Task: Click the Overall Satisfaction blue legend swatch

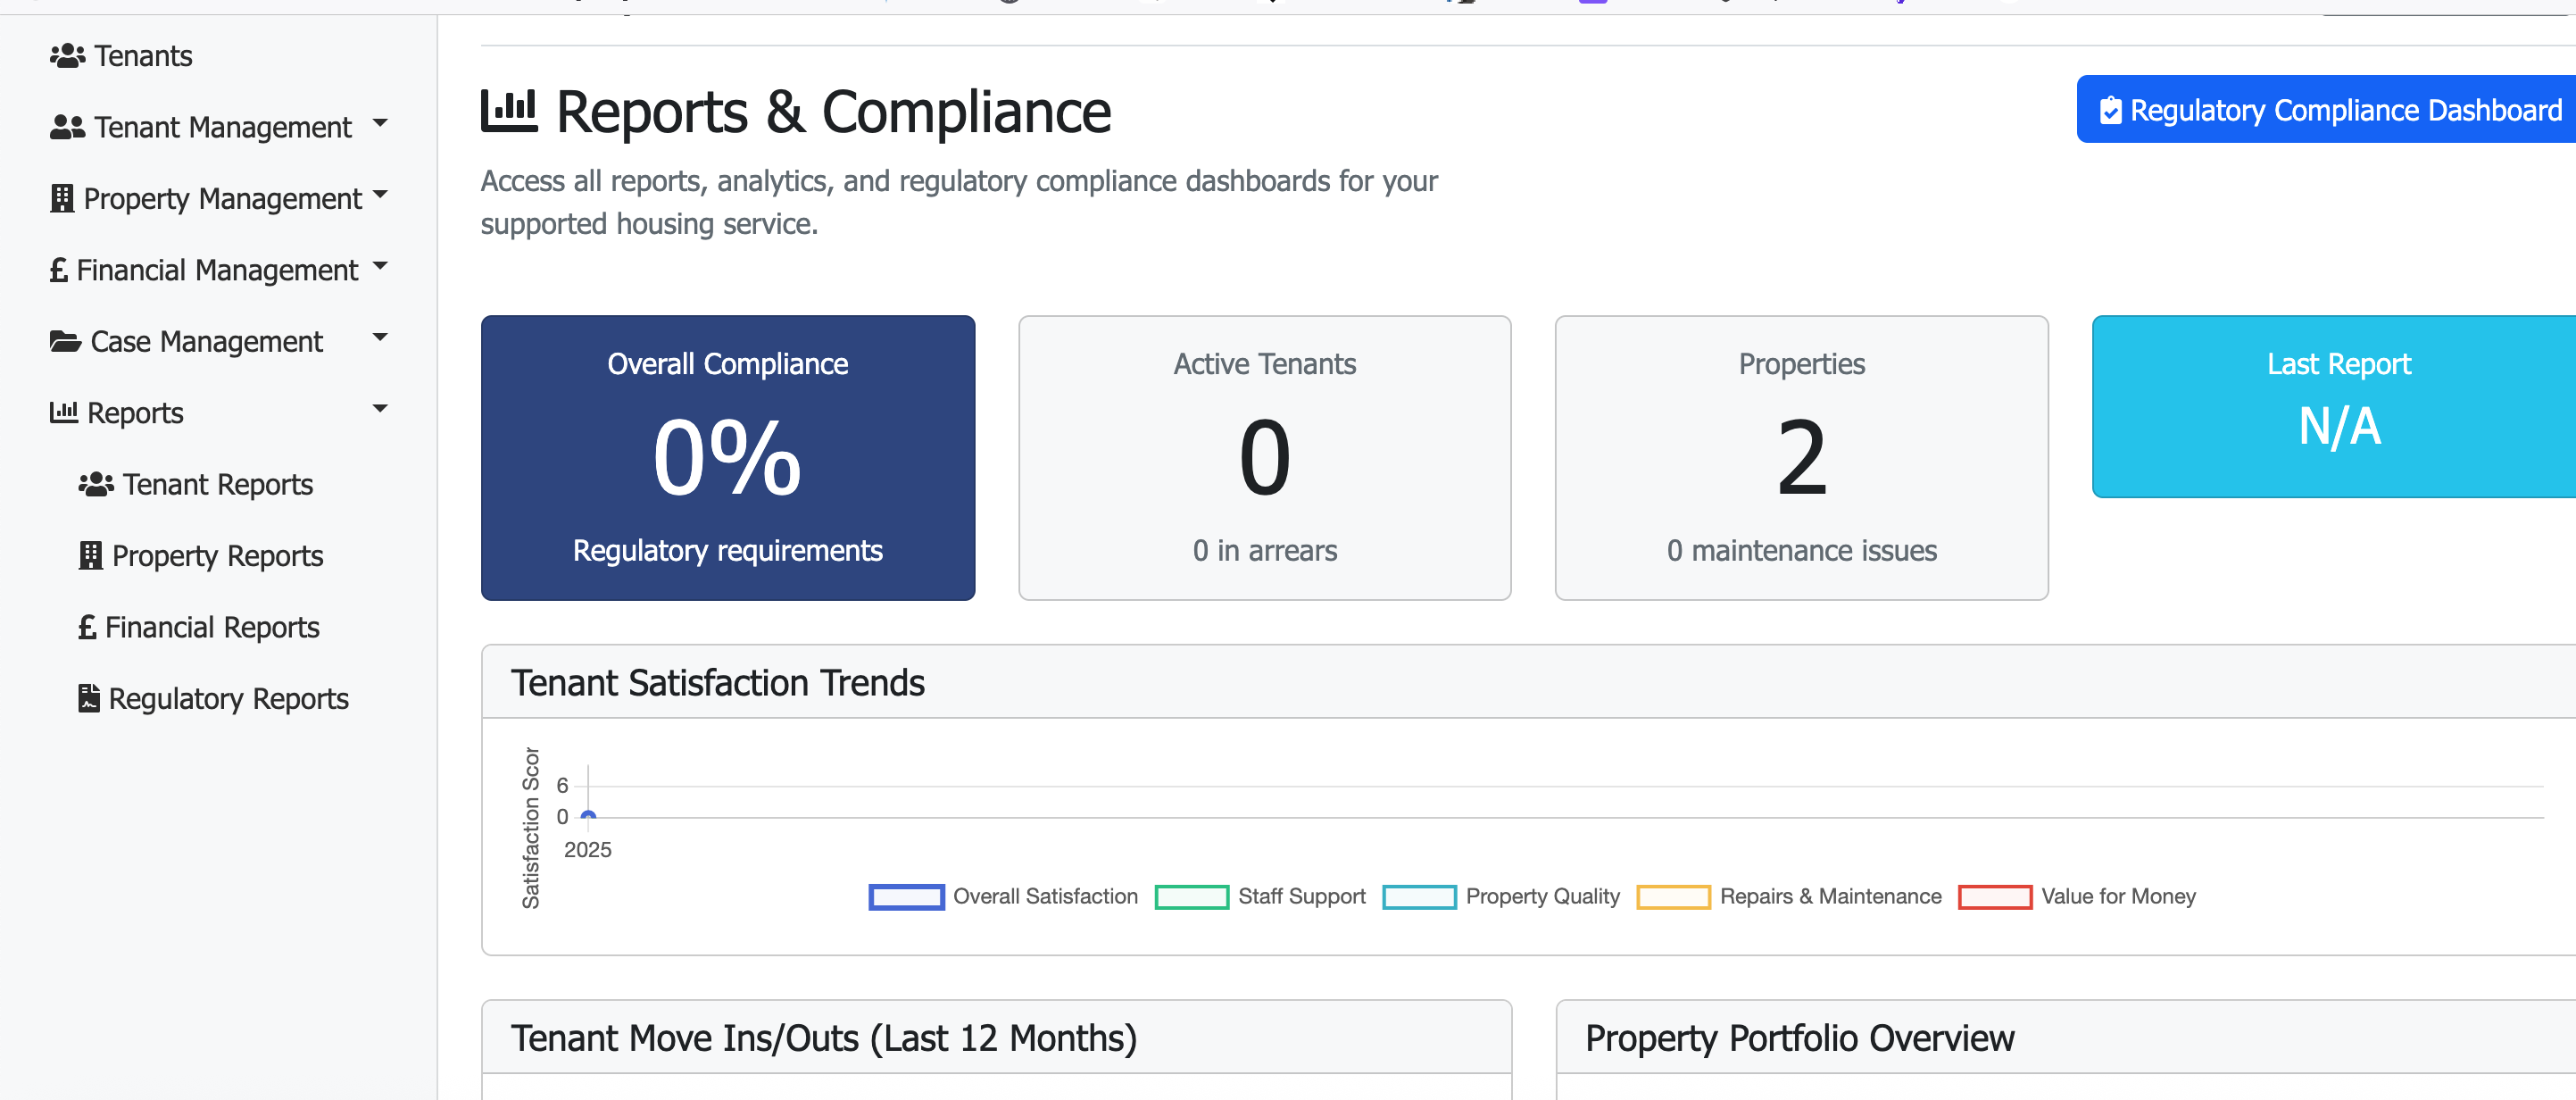Action: click(x=905, y=896)
